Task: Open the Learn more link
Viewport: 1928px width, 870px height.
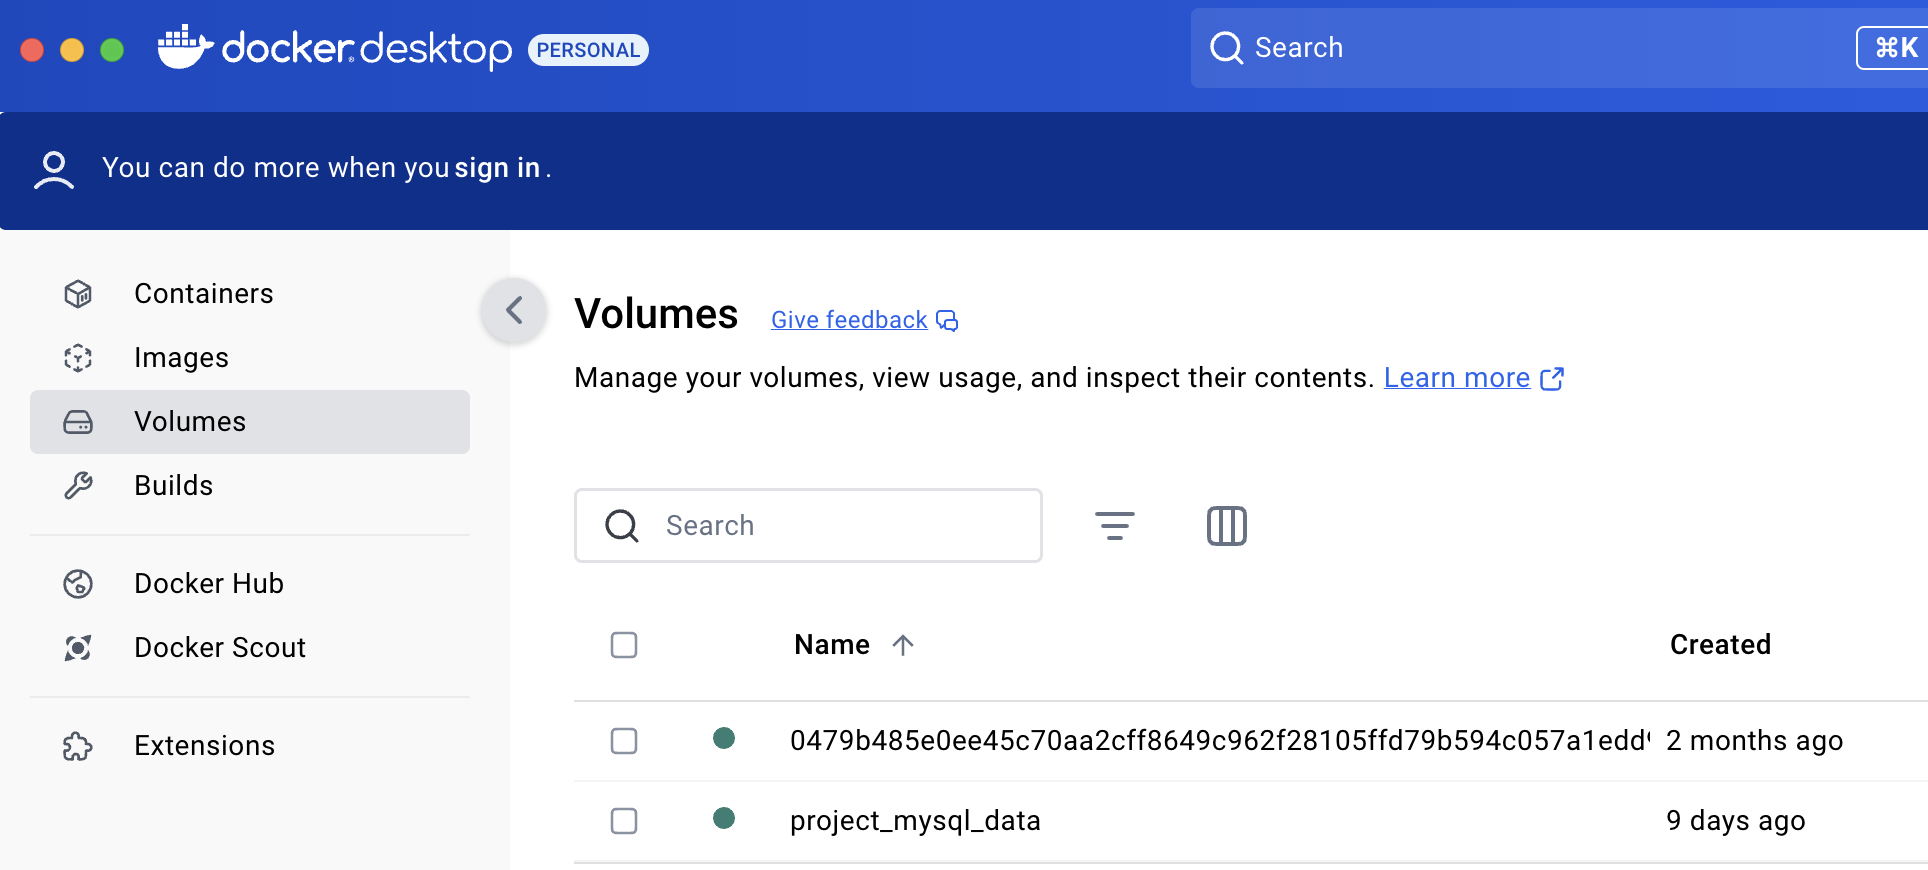Action: pos(1457,378)
